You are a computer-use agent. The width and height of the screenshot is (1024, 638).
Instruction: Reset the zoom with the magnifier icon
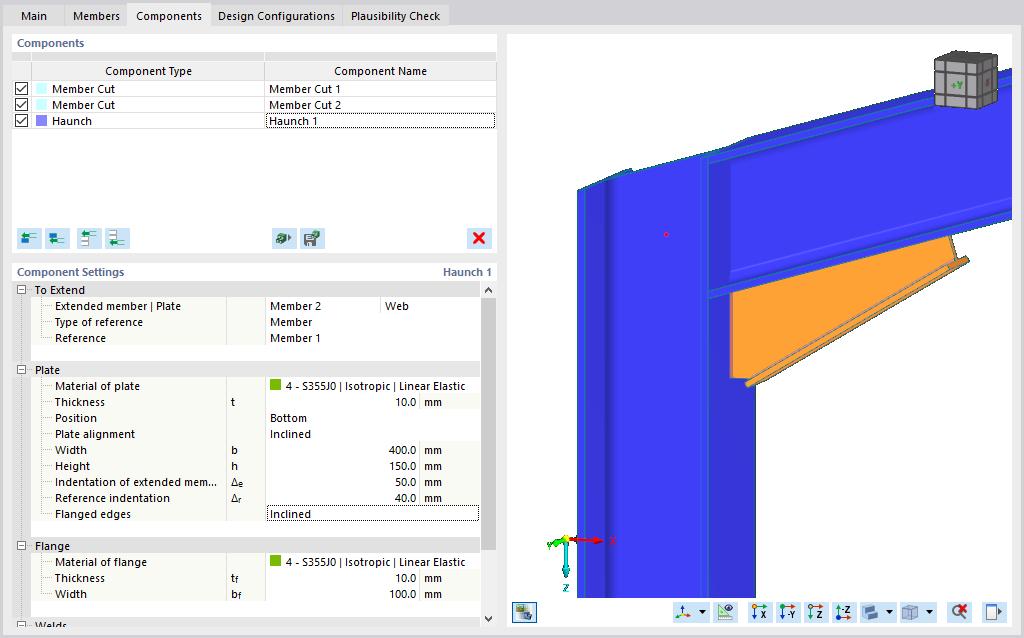pos(958,611)
